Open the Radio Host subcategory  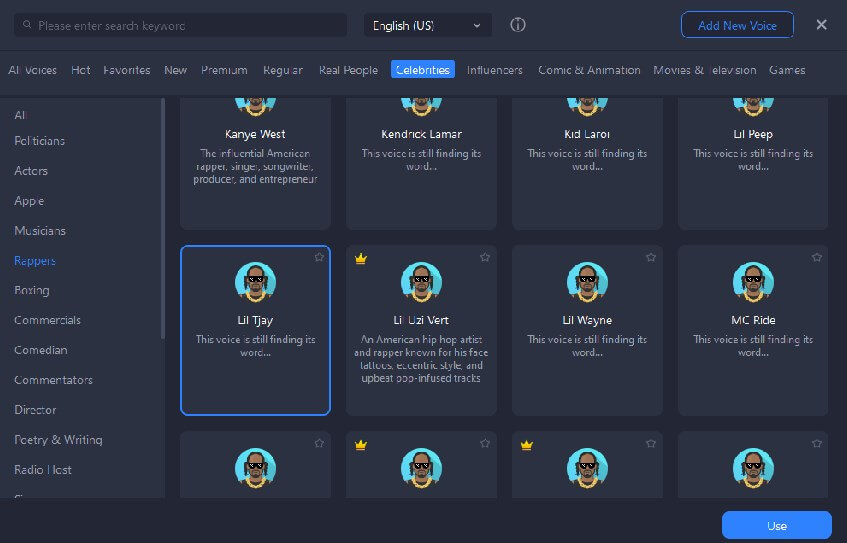pyautogui.click(x=43, y=470)
